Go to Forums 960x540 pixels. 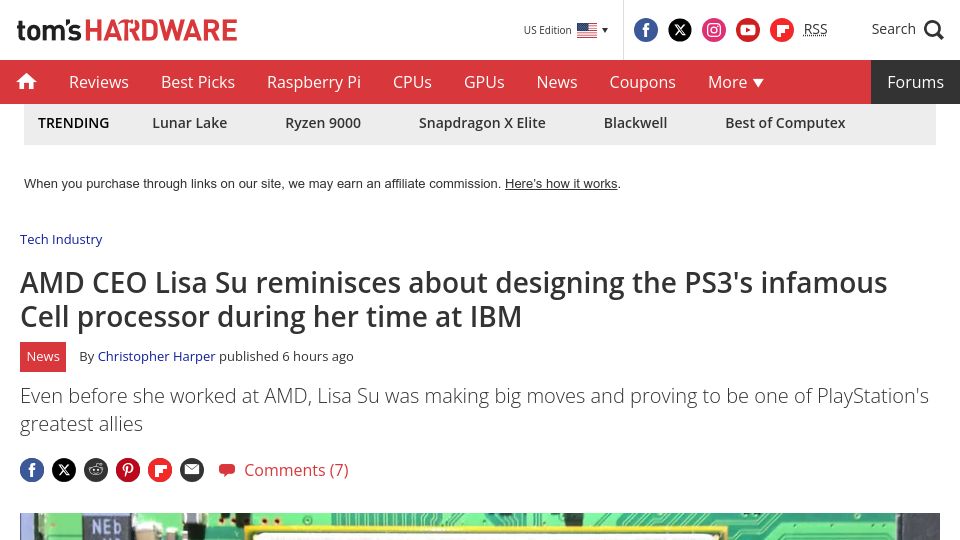915,82
